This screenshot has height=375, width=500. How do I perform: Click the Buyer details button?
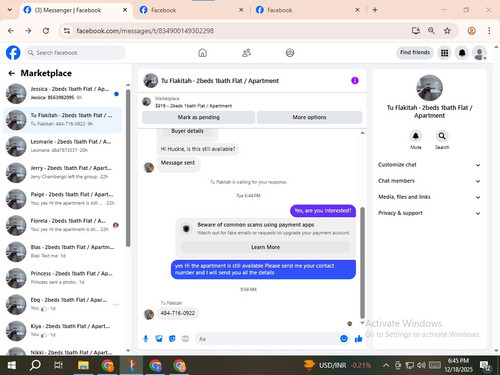187,131
